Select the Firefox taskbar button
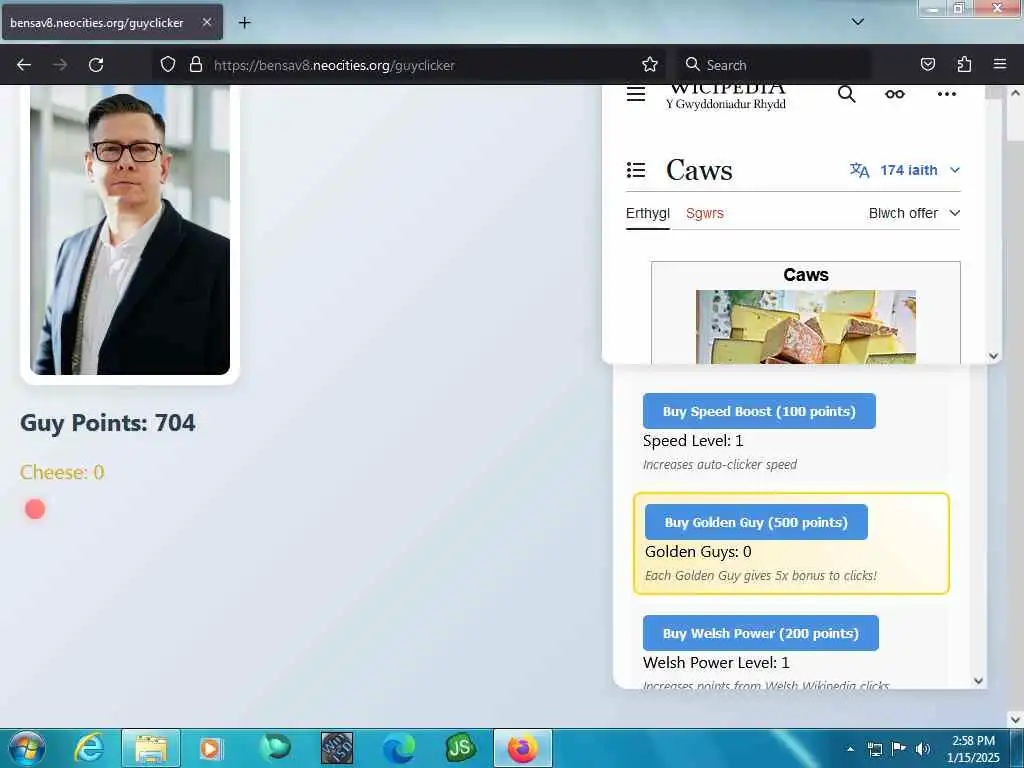 pos(522,748)
